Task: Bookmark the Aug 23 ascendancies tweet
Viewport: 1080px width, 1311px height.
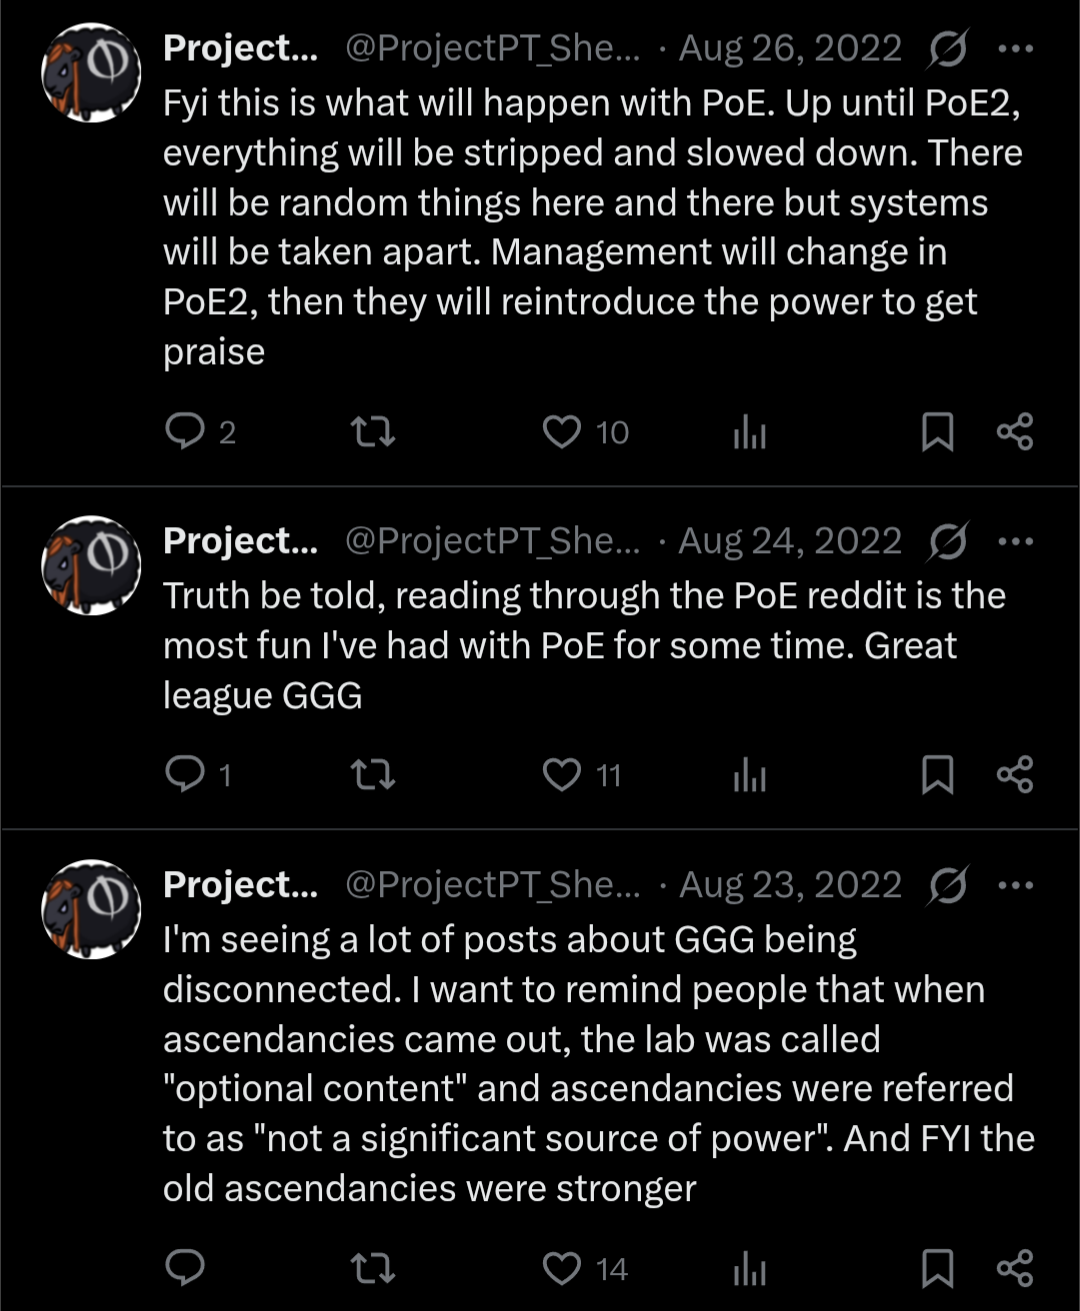Action: 937,1268
